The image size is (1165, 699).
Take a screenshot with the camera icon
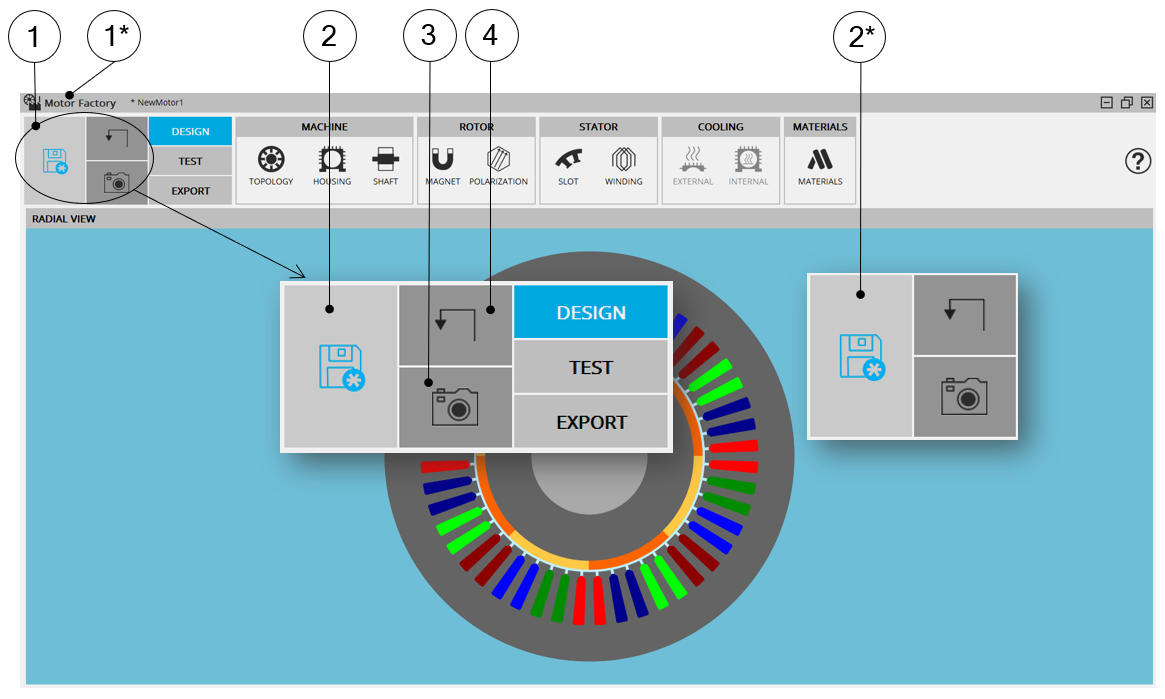click(x=117, y=182)
